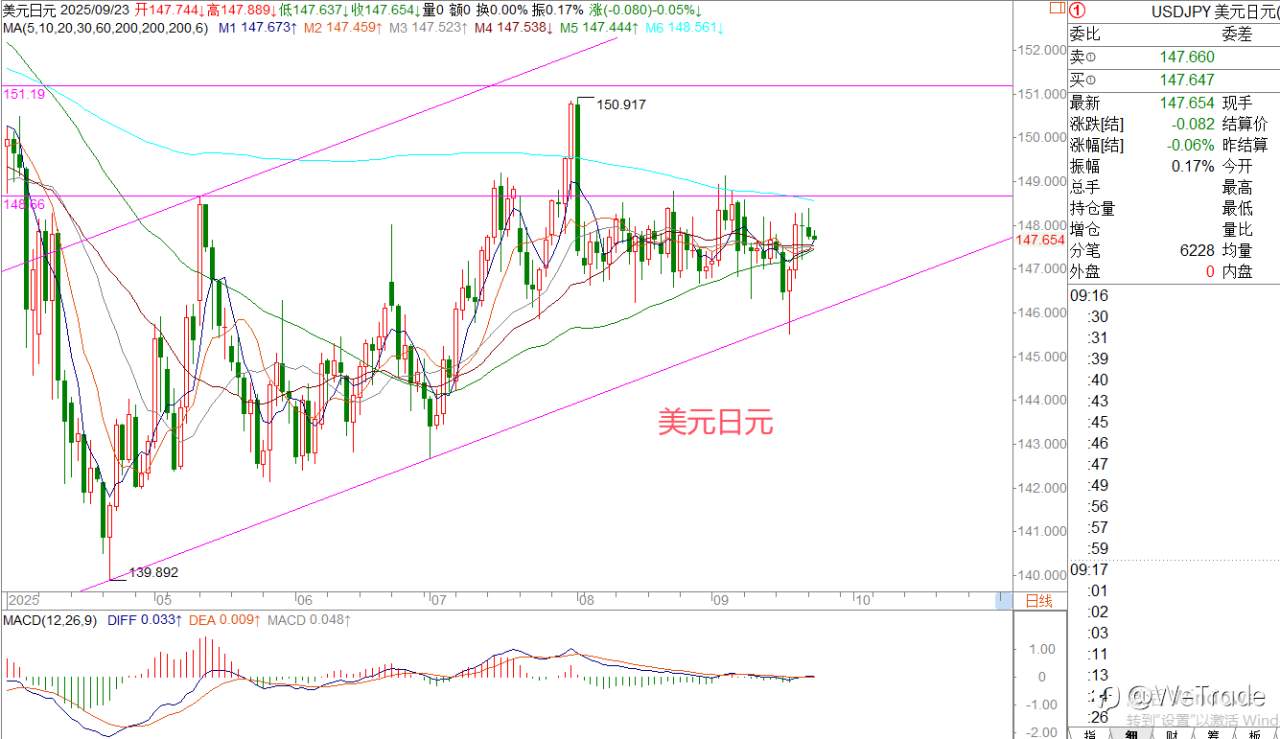Click the orange window layout icon above price axis
This screenshot has height=739, width=1280.
1056,8
